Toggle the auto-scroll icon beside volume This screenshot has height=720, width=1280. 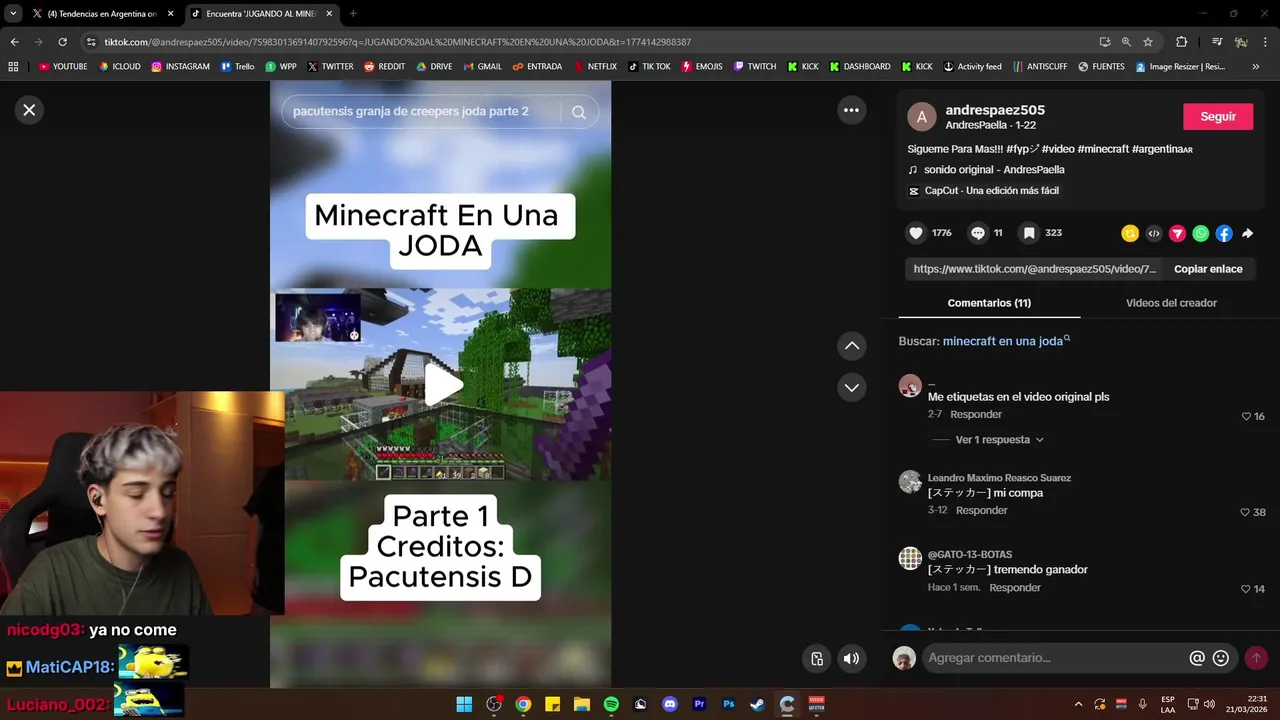point(817,658)
